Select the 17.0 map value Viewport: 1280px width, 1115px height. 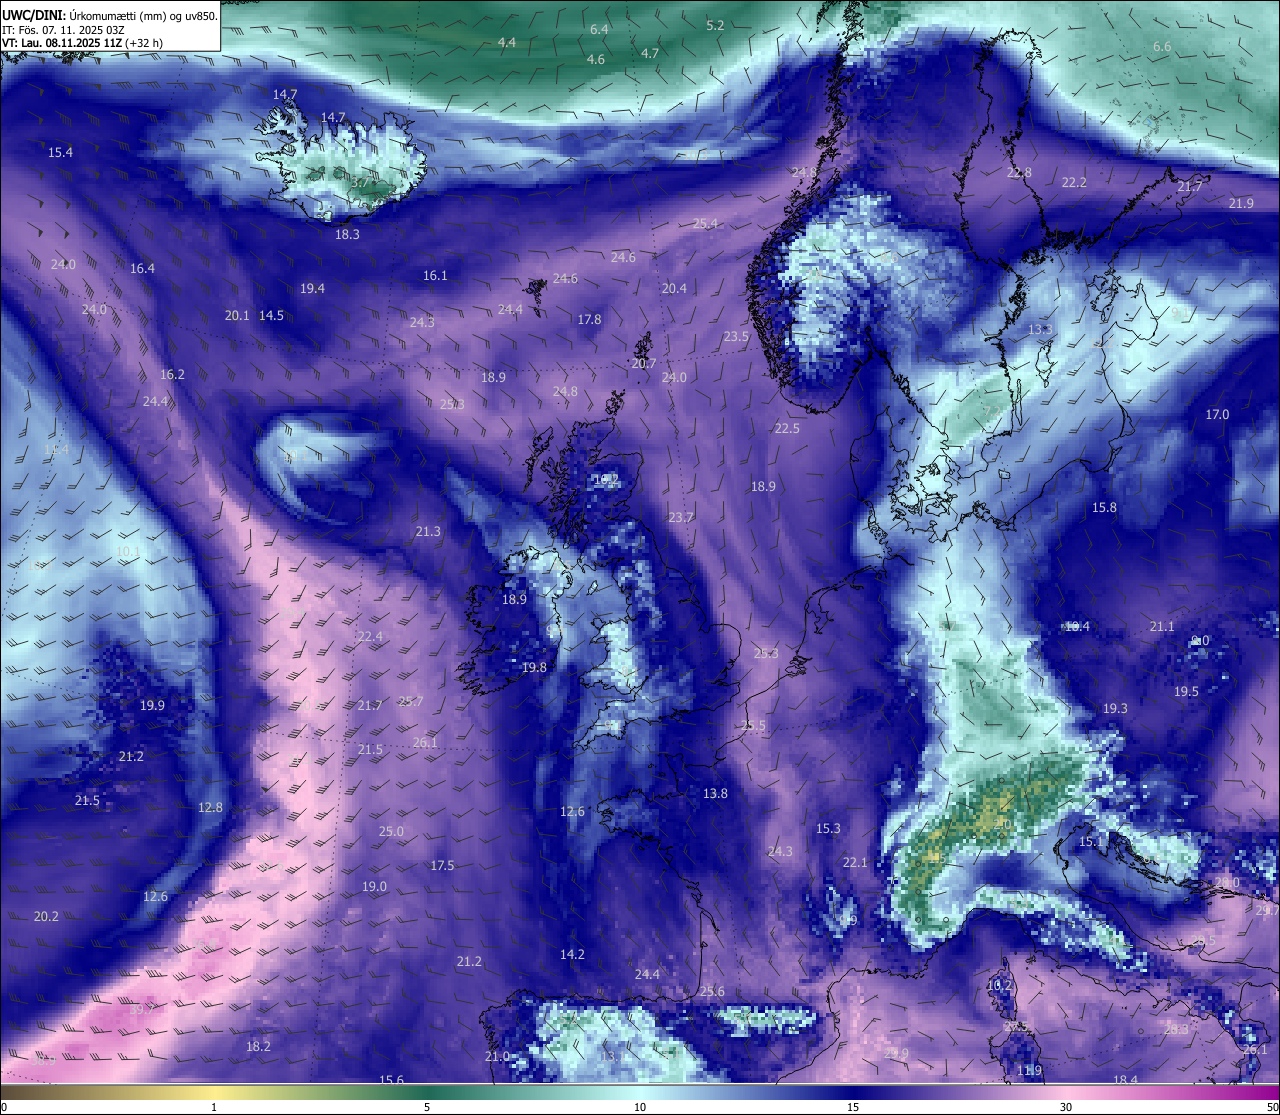[1217, 415]
